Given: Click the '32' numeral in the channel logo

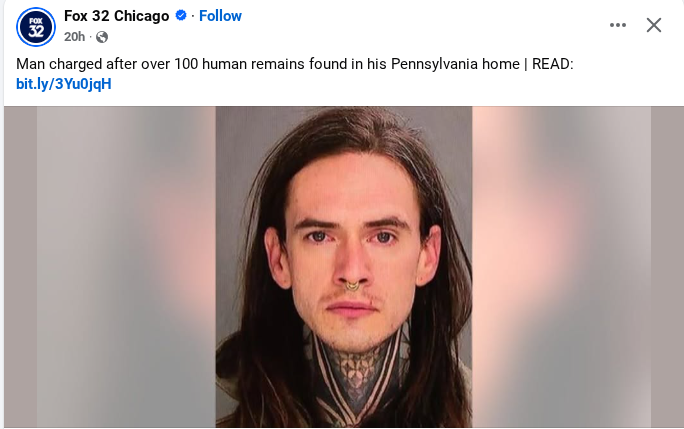Looking at the screenshot, I should tap(36, 31).
